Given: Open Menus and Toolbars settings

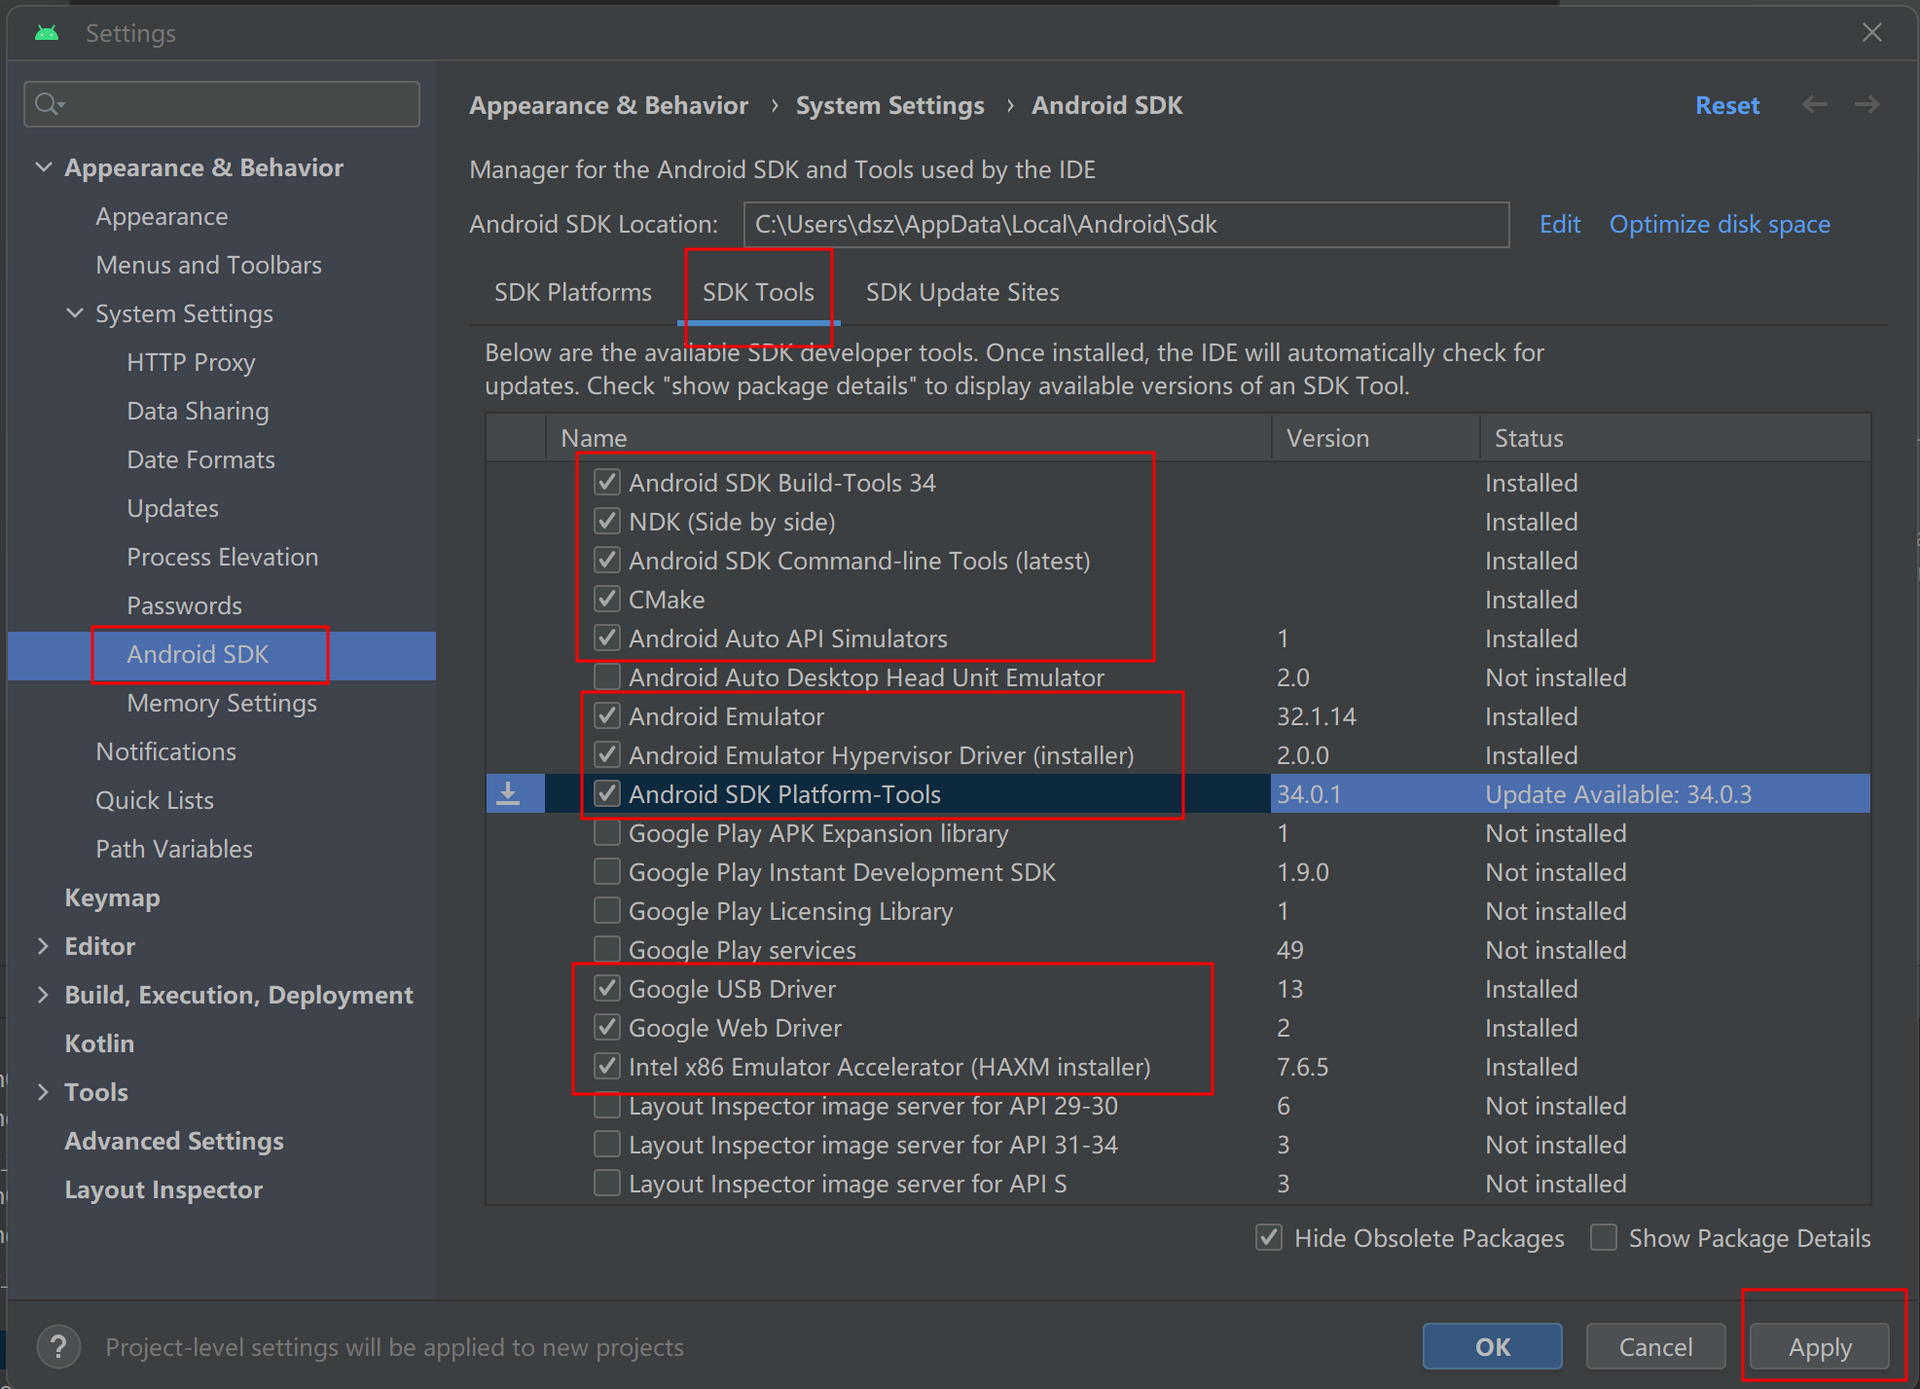Looking at the screenshot, I should coord(209,265).
